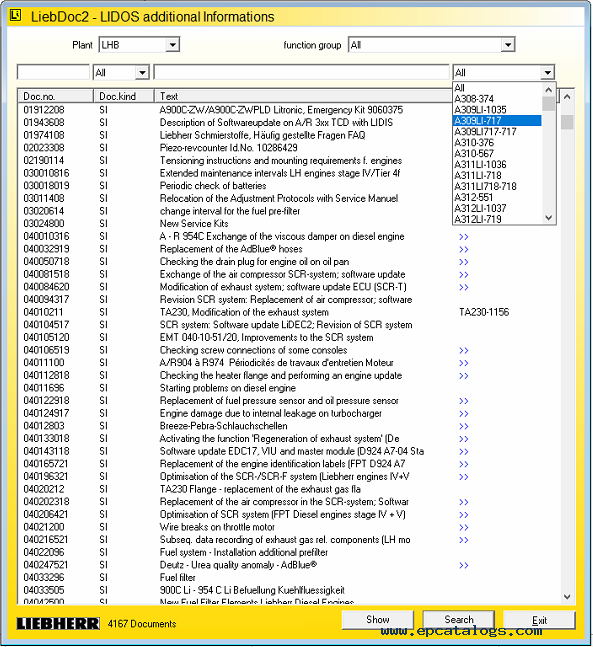Select A312-551 from the dropdown list
This screenshot has height=647, width=593.
click(x=497, y=197)
